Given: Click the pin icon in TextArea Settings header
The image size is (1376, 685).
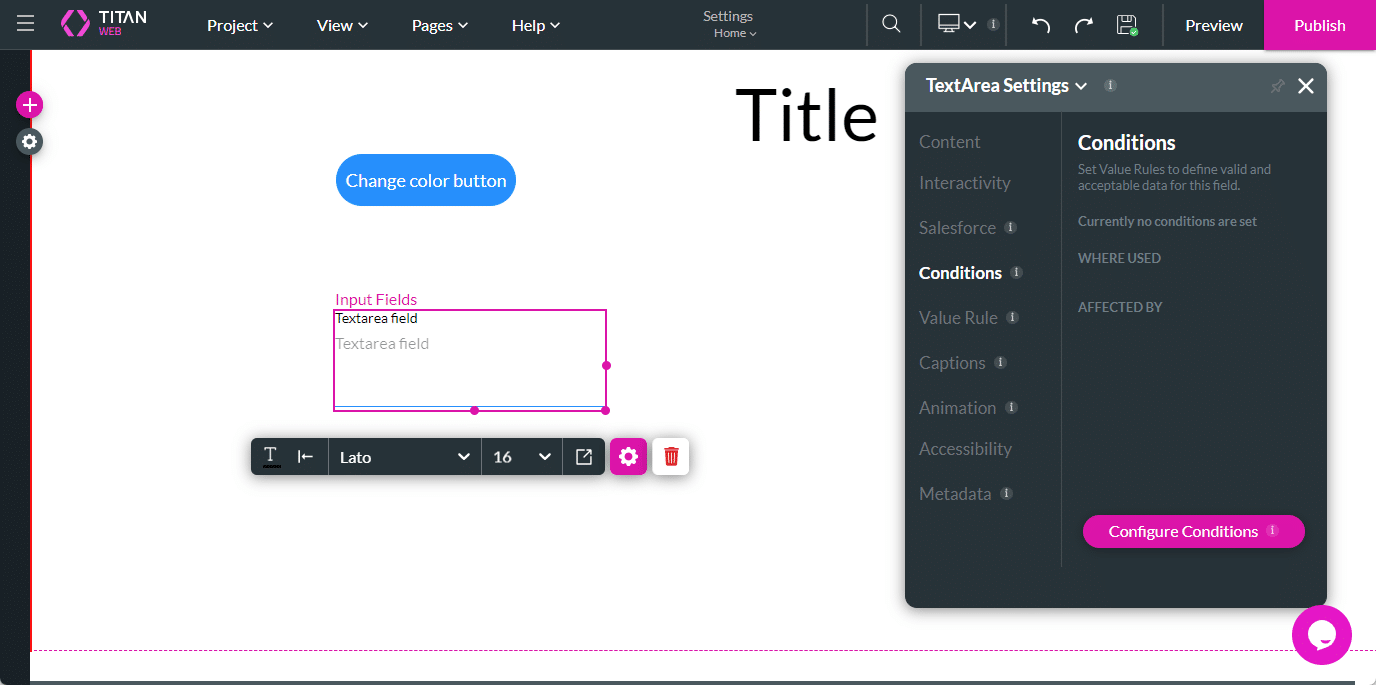Looking at the screenshot, I should (1276, 86).
